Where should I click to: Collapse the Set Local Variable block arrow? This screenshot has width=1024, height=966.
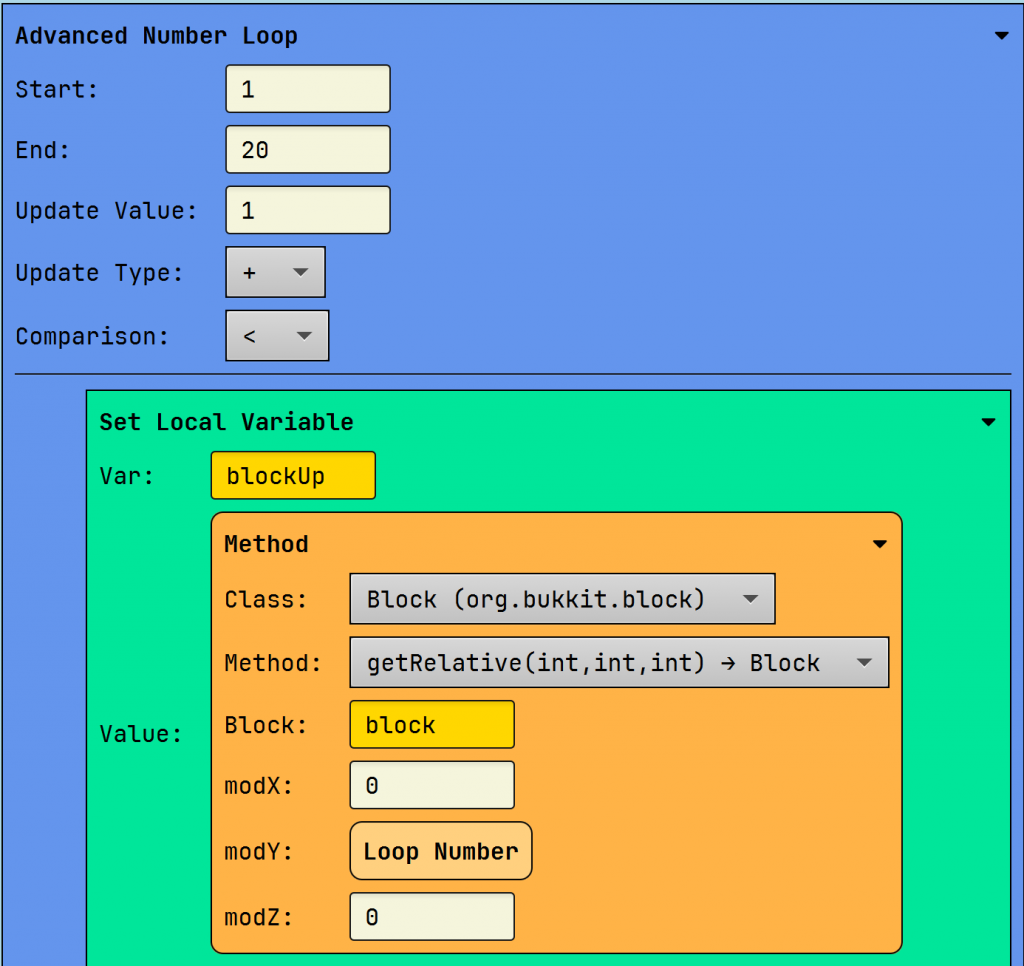(x=988, y=422)
